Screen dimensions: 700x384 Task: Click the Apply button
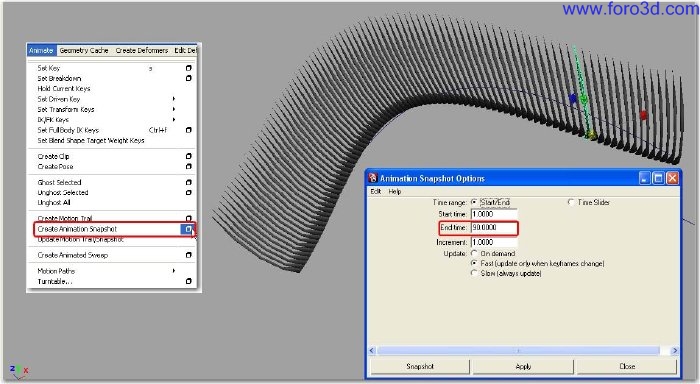click(523, 366)
